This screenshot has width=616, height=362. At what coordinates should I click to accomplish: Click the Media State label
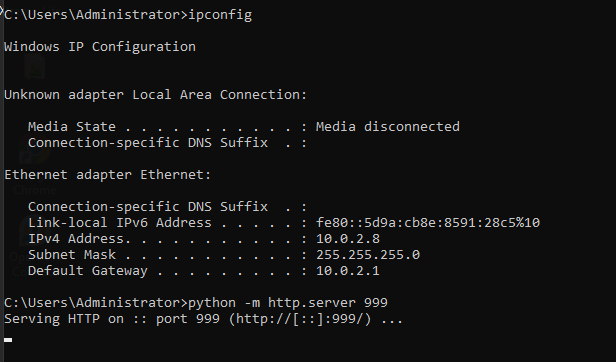coord(72,127)
